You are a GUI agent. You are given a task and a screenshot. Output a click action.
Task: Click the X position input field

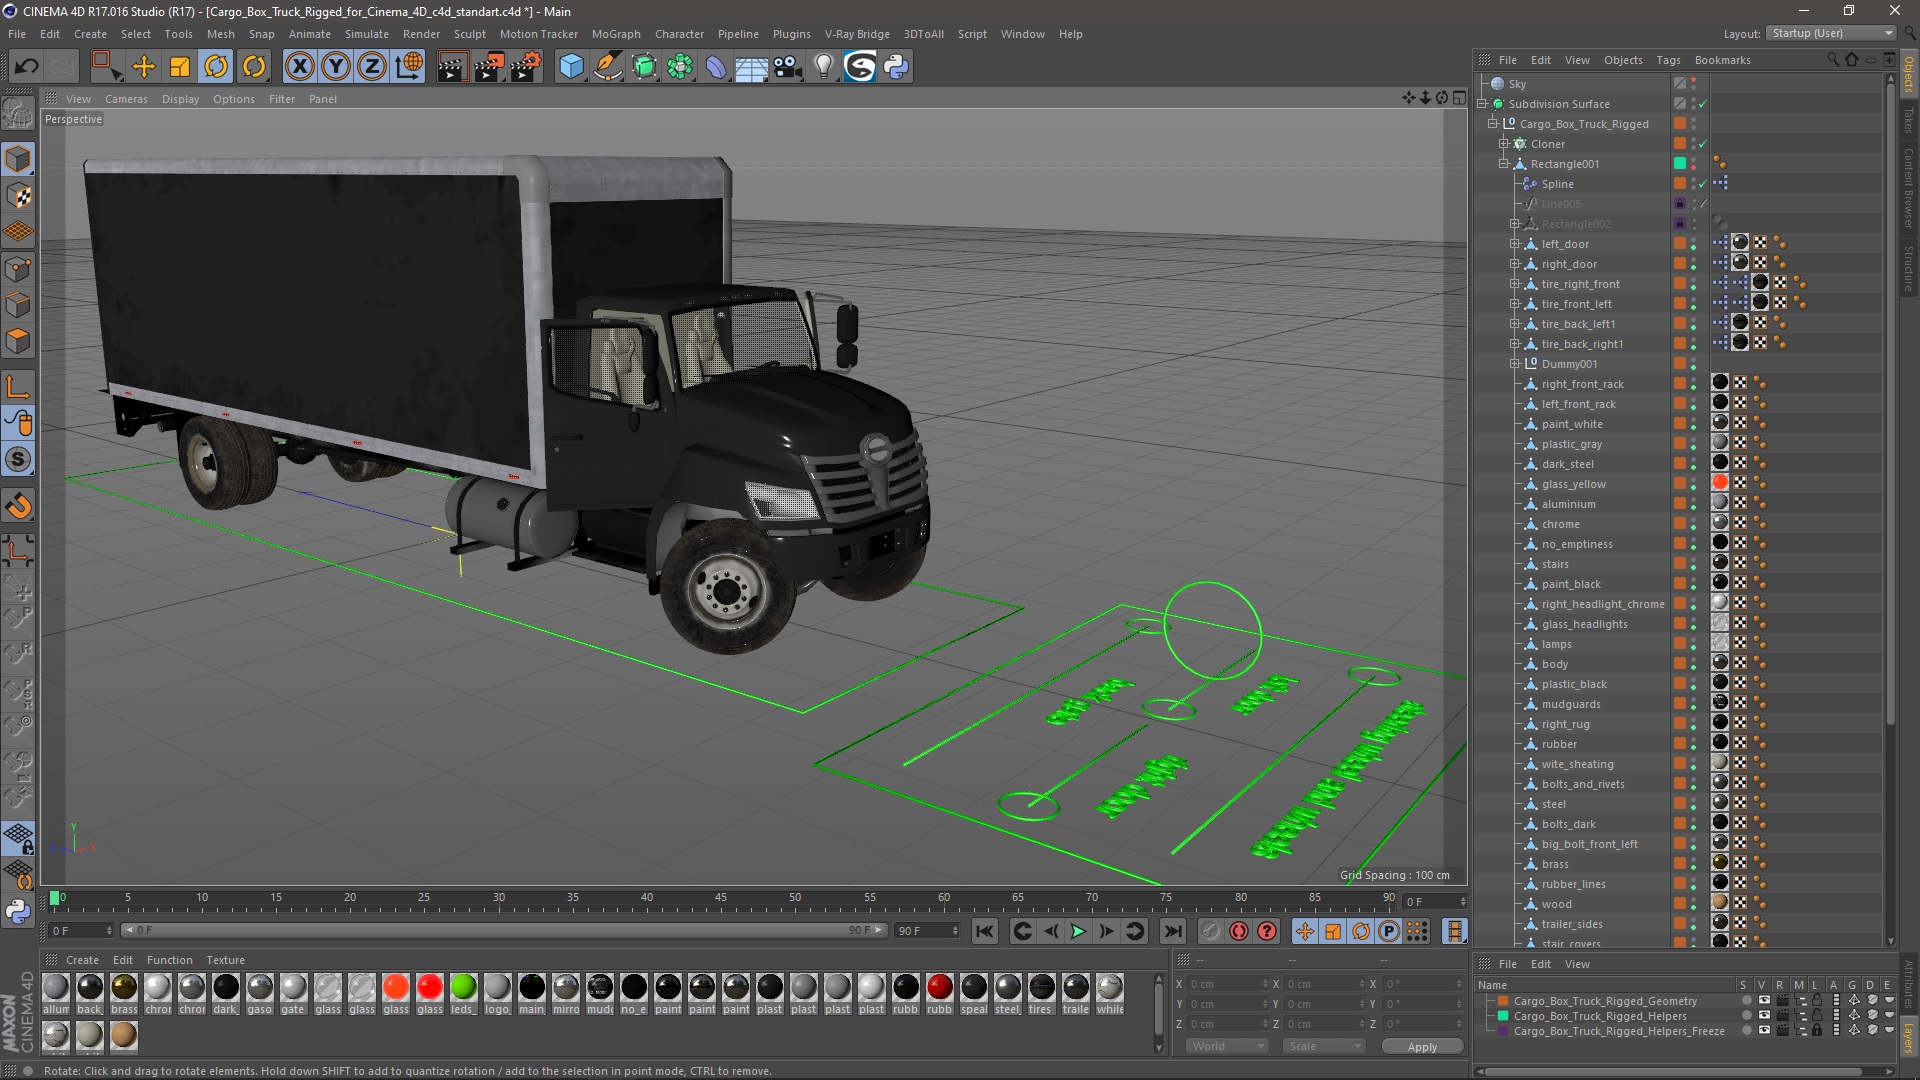1228,984
